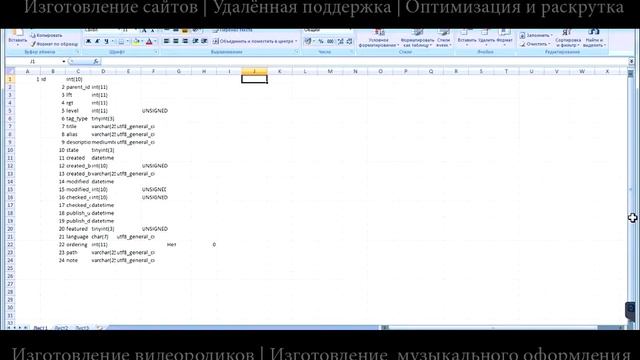Align text center icon
The width and height of the screenshot is (640, 360).
176,41
